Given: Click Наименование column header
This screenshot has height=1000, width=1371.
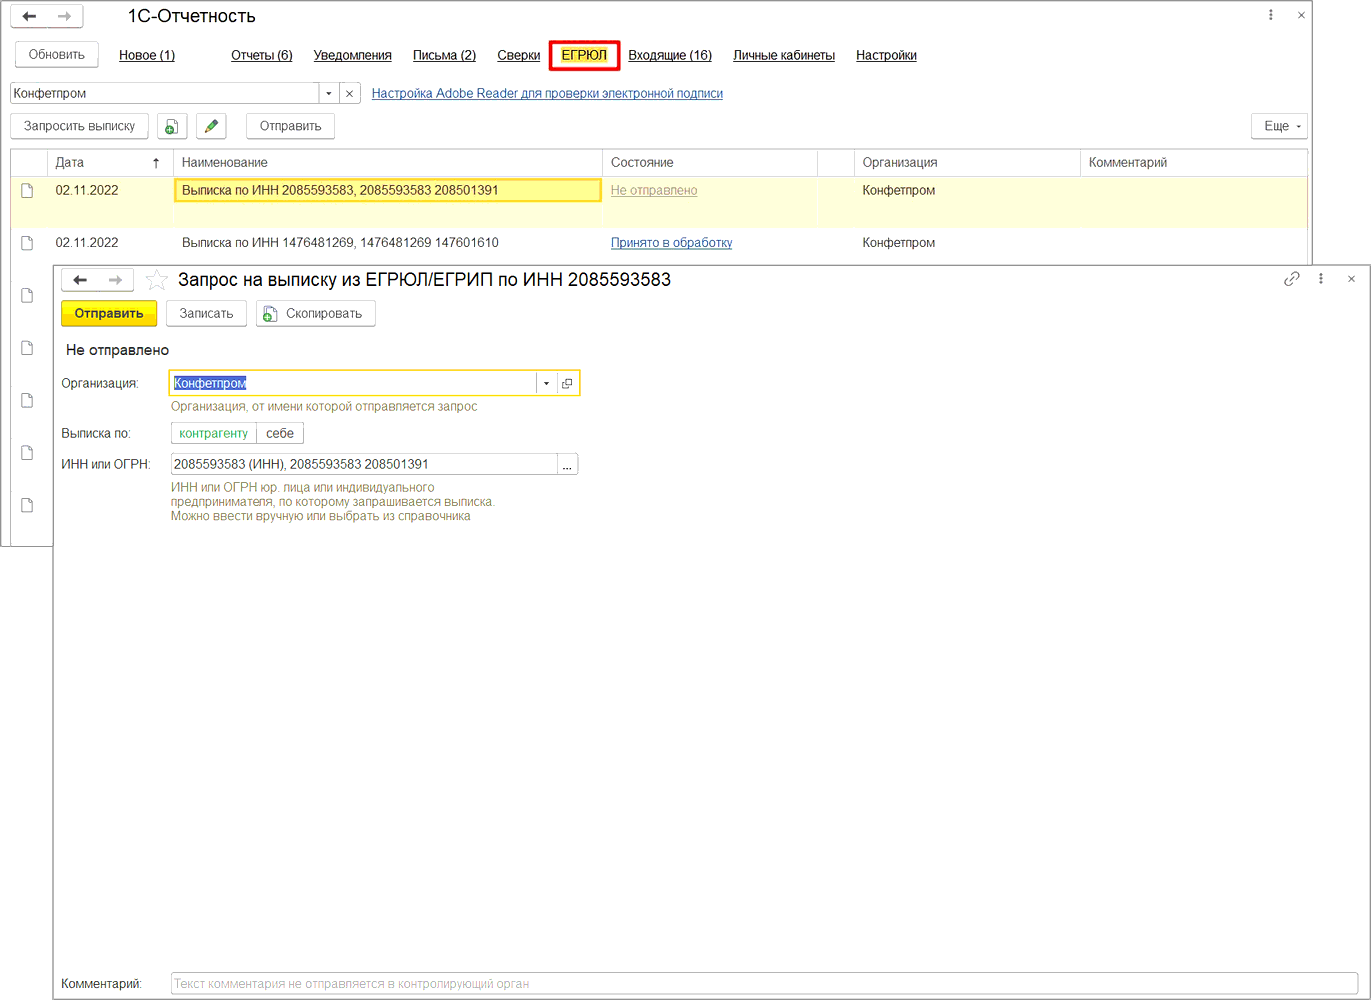Looking at the screenshot, I should (x=388, y=162).
